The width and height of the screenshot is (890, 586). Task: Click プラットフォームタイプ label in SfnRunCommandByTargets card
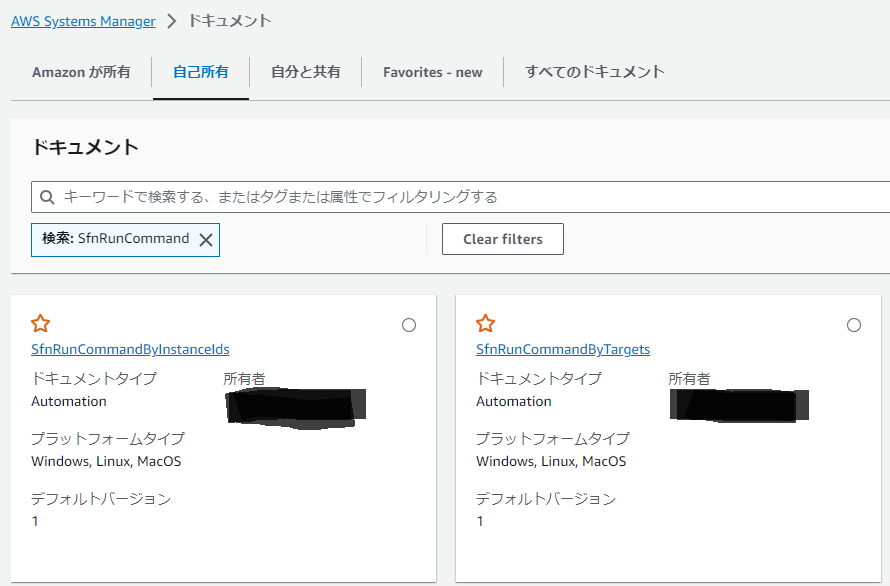[553, 438]
